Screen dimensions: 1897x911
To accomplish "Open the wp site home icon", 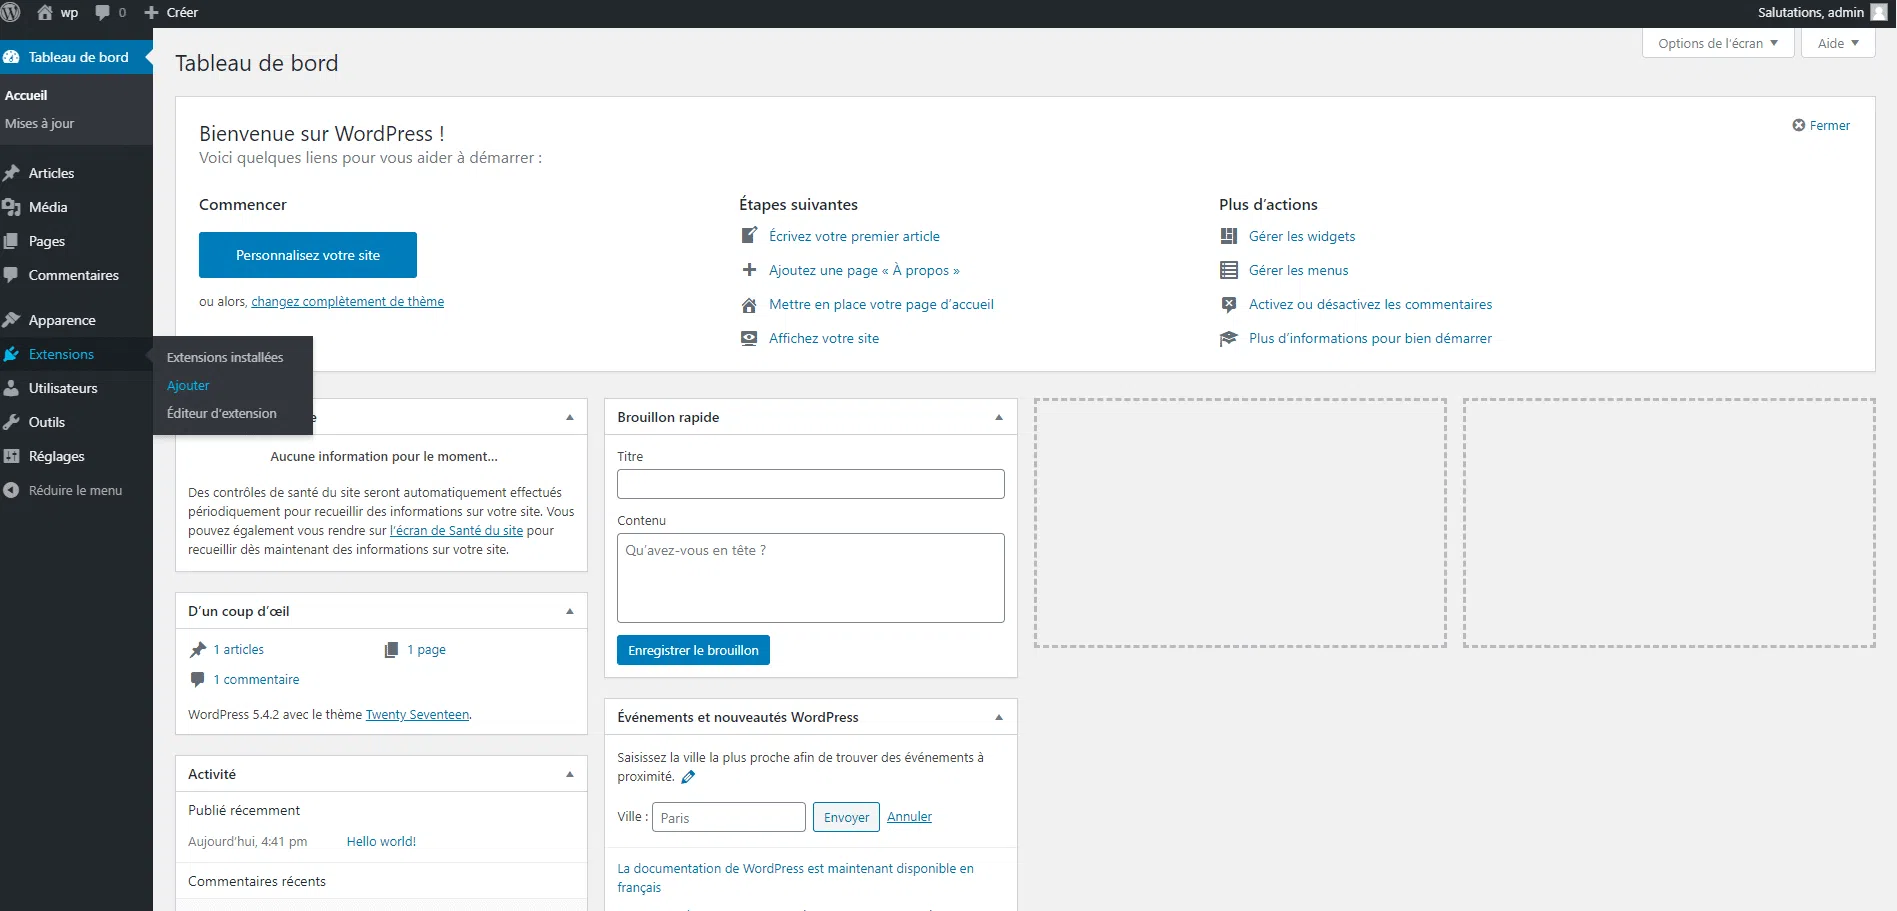I will click(x=45, y=13).
